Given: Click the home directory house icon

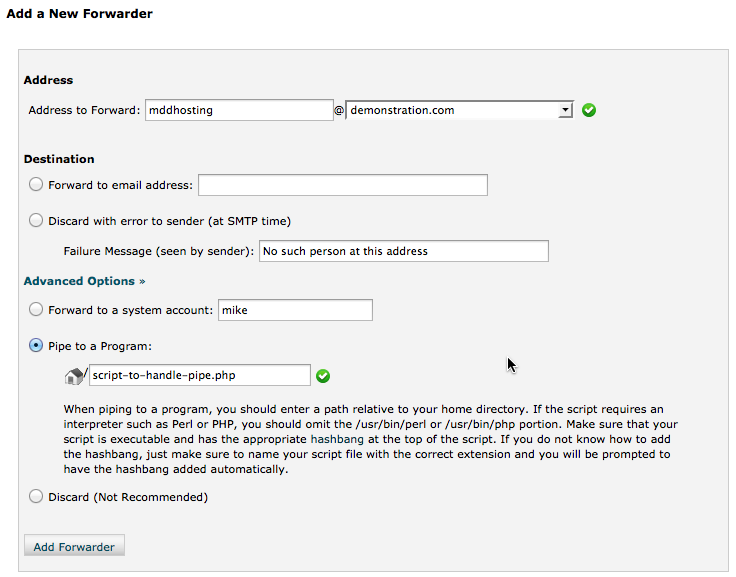Looking at the screenshot, I should (74, 376).
